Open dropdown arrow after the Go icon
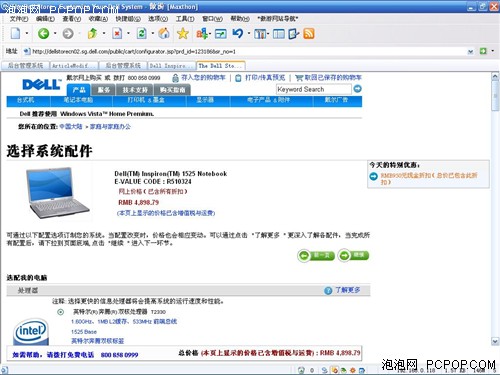 pos(493,51)
